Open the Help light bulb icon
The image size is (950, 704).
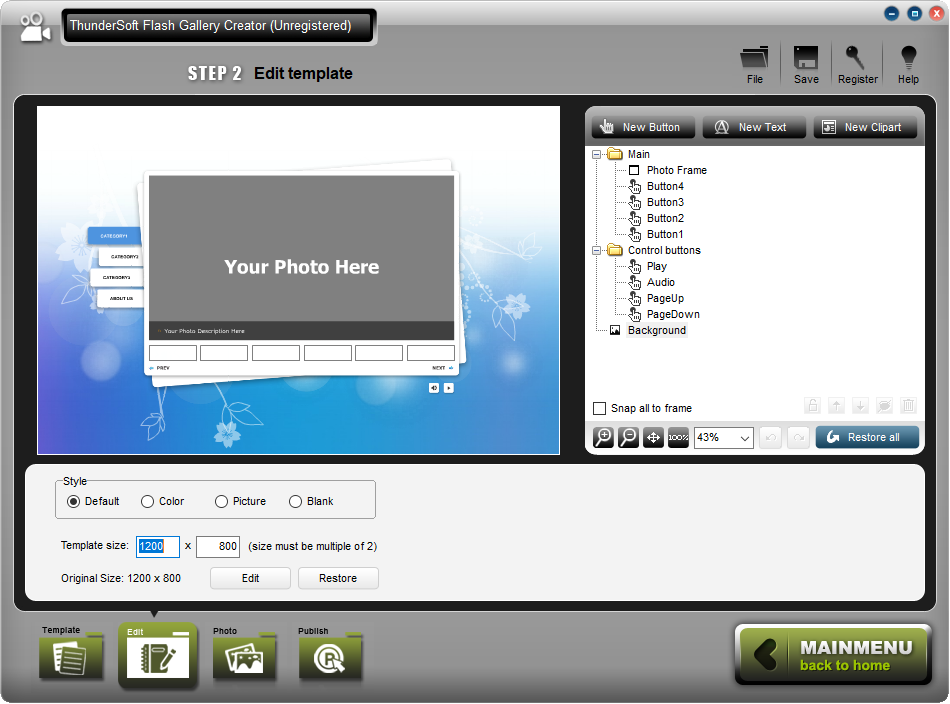pyautogui.click(x=908, y=65)
